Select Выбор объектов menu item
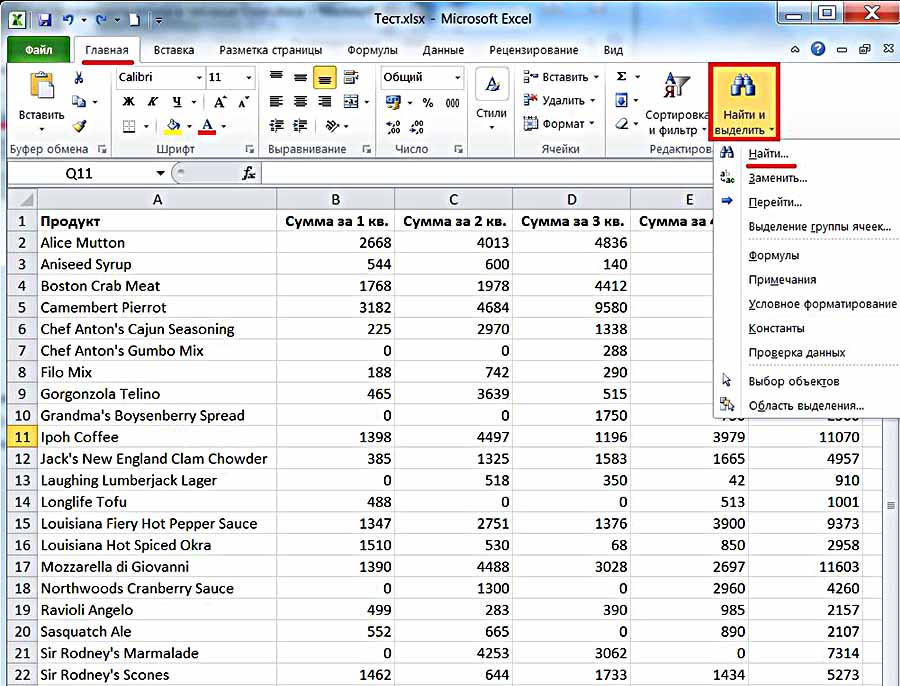900x686 pixels. click(x=793, y=381)
